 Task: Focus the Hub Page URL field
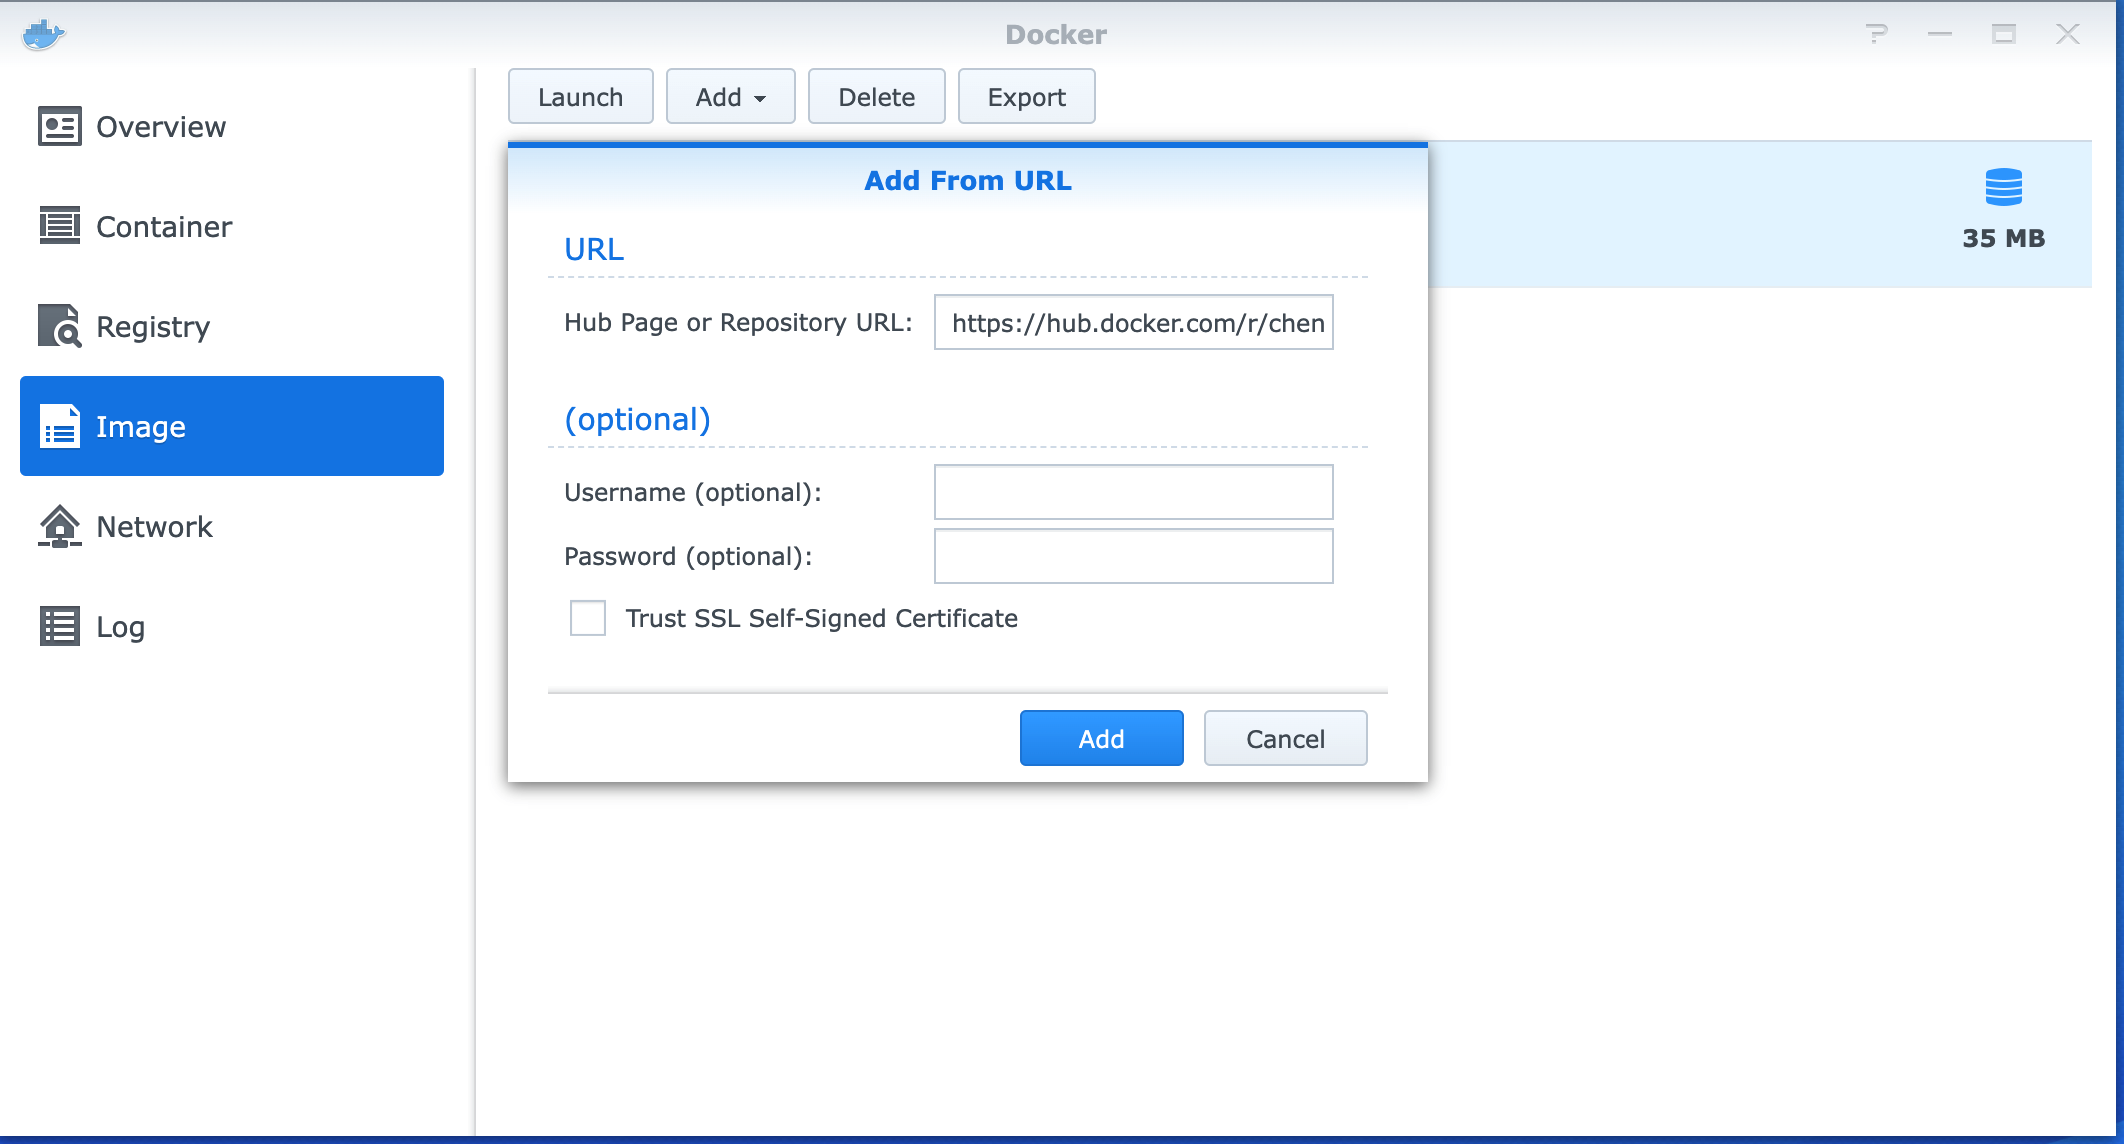[x=1133, y=322]
